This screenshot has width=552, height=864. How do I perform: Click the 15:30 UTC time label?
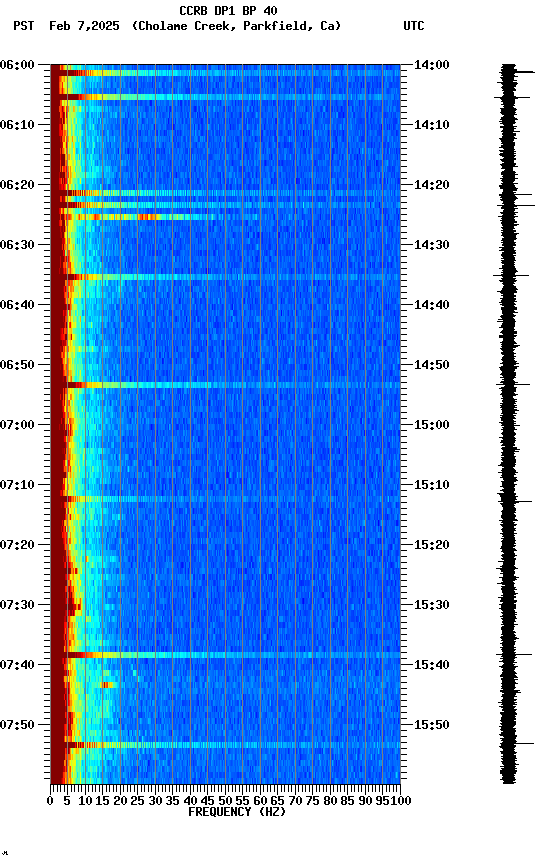click(x=432, y=606)
